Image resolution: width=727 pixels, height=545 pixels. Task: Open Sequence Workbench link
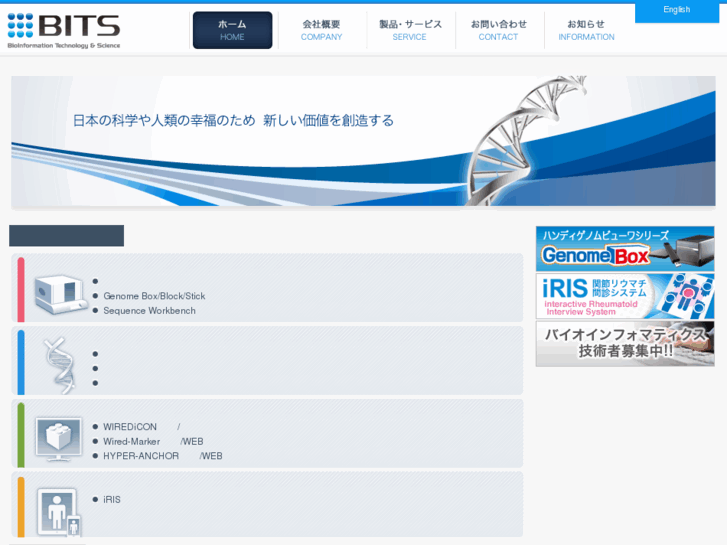(149, 311)
